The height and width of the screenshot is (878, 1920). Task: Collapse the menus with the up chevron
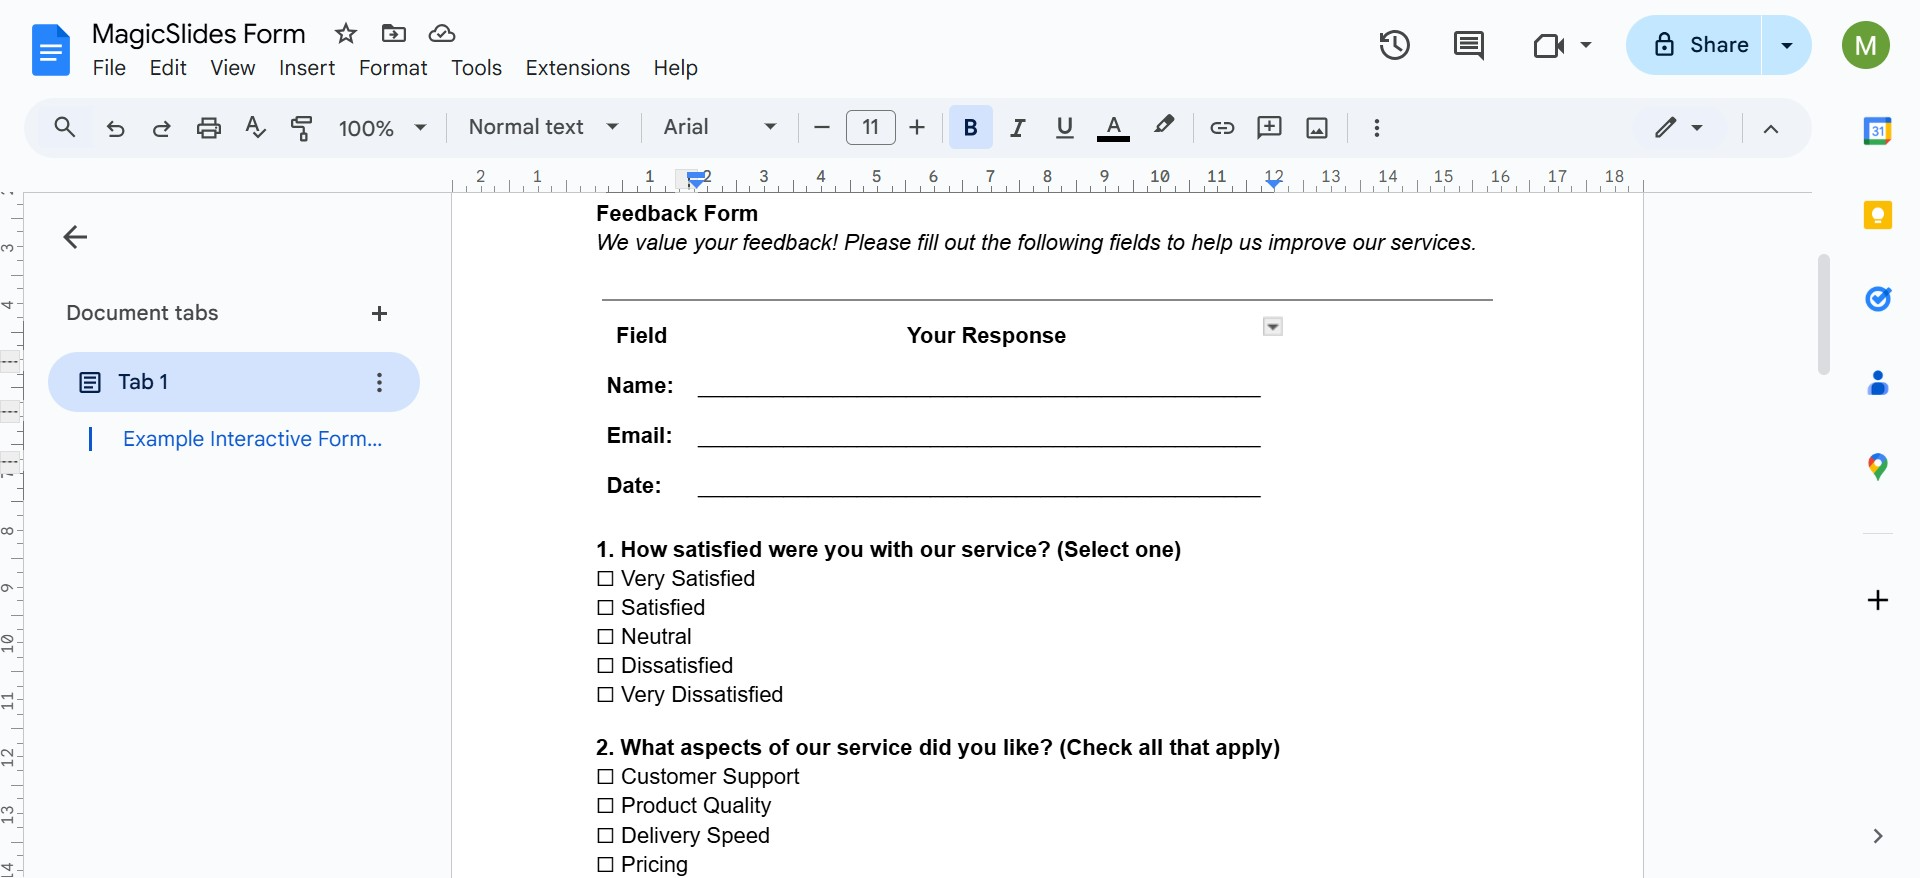point(1771,128)
